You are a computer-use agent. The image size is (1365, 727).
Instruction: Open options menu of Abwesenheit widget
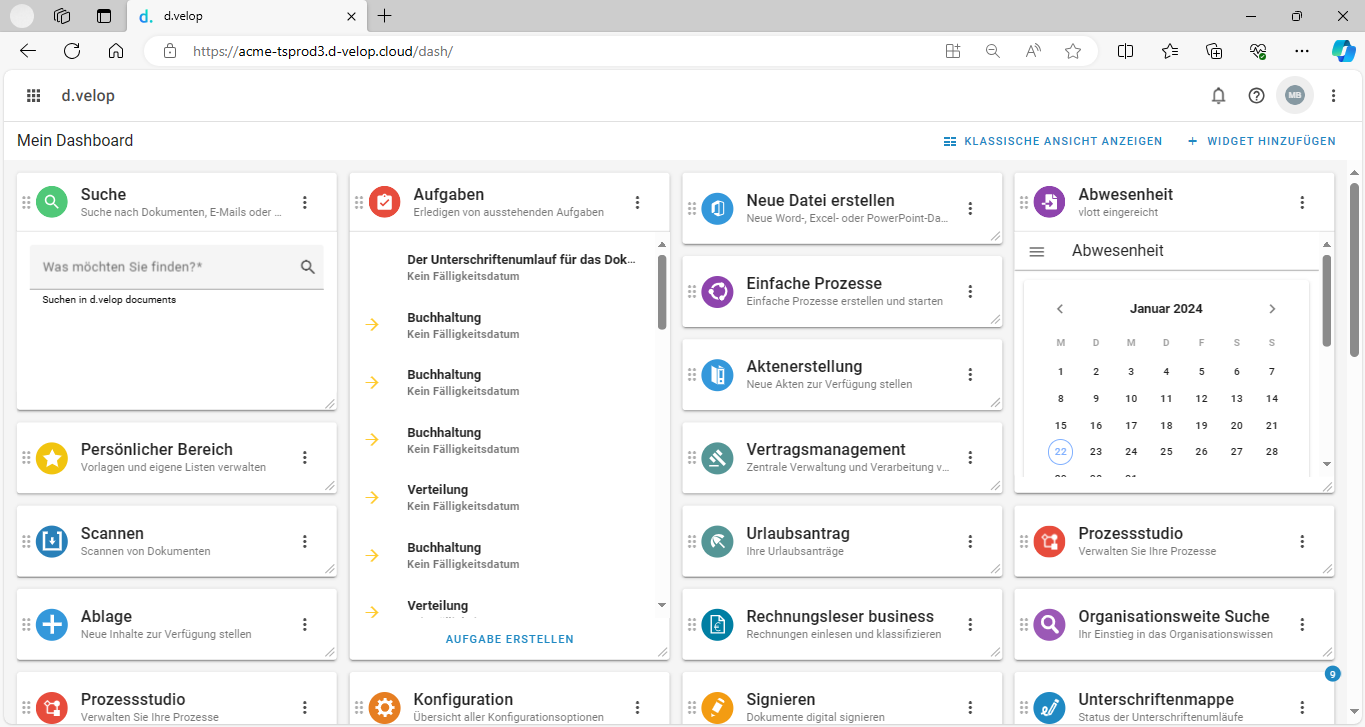(x=1302, y=202)
